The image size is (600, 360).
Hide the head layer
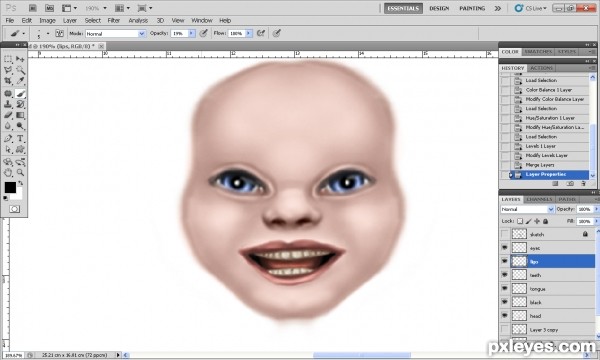[x=505, y=316]
